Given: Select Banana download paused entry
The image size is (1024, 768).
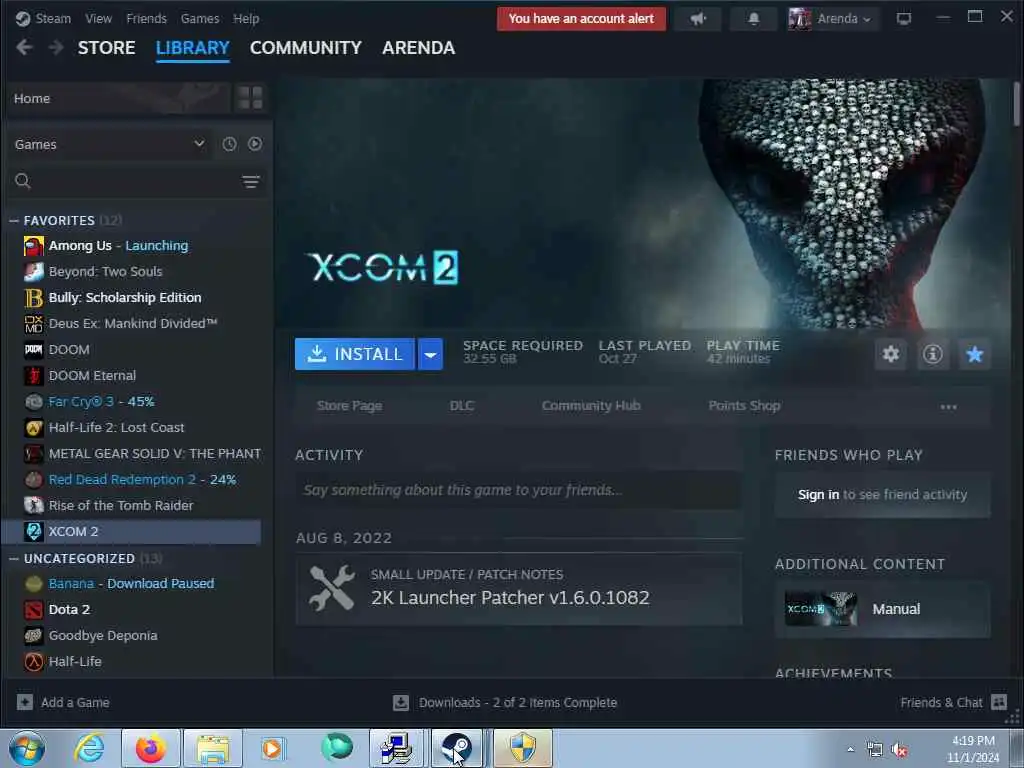Looking at the screenshot, I should pyautogui.click(x=131, y=584).
